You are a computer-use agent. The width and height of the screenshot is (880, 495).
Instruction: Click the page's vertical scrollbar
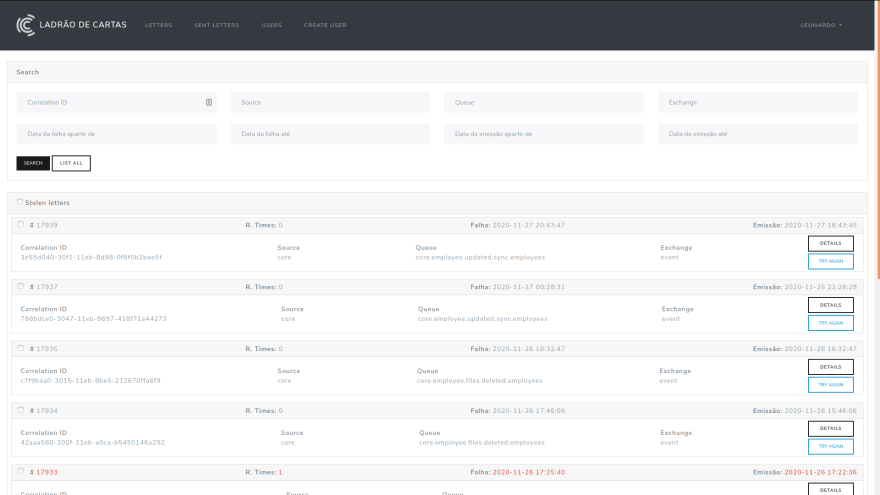(878, 139)
